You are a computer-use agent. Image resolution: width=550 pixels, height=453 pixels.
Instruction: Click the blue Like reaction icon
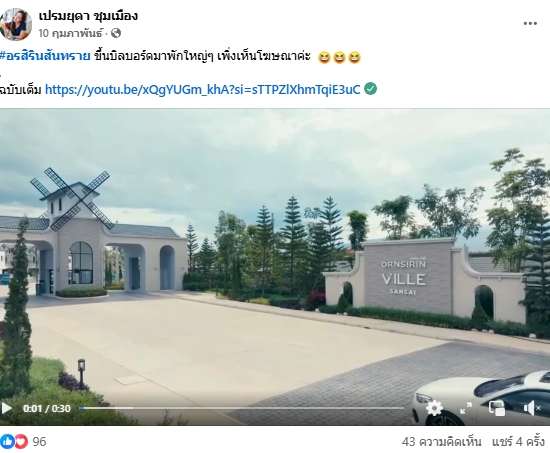[x=7, y=441]
